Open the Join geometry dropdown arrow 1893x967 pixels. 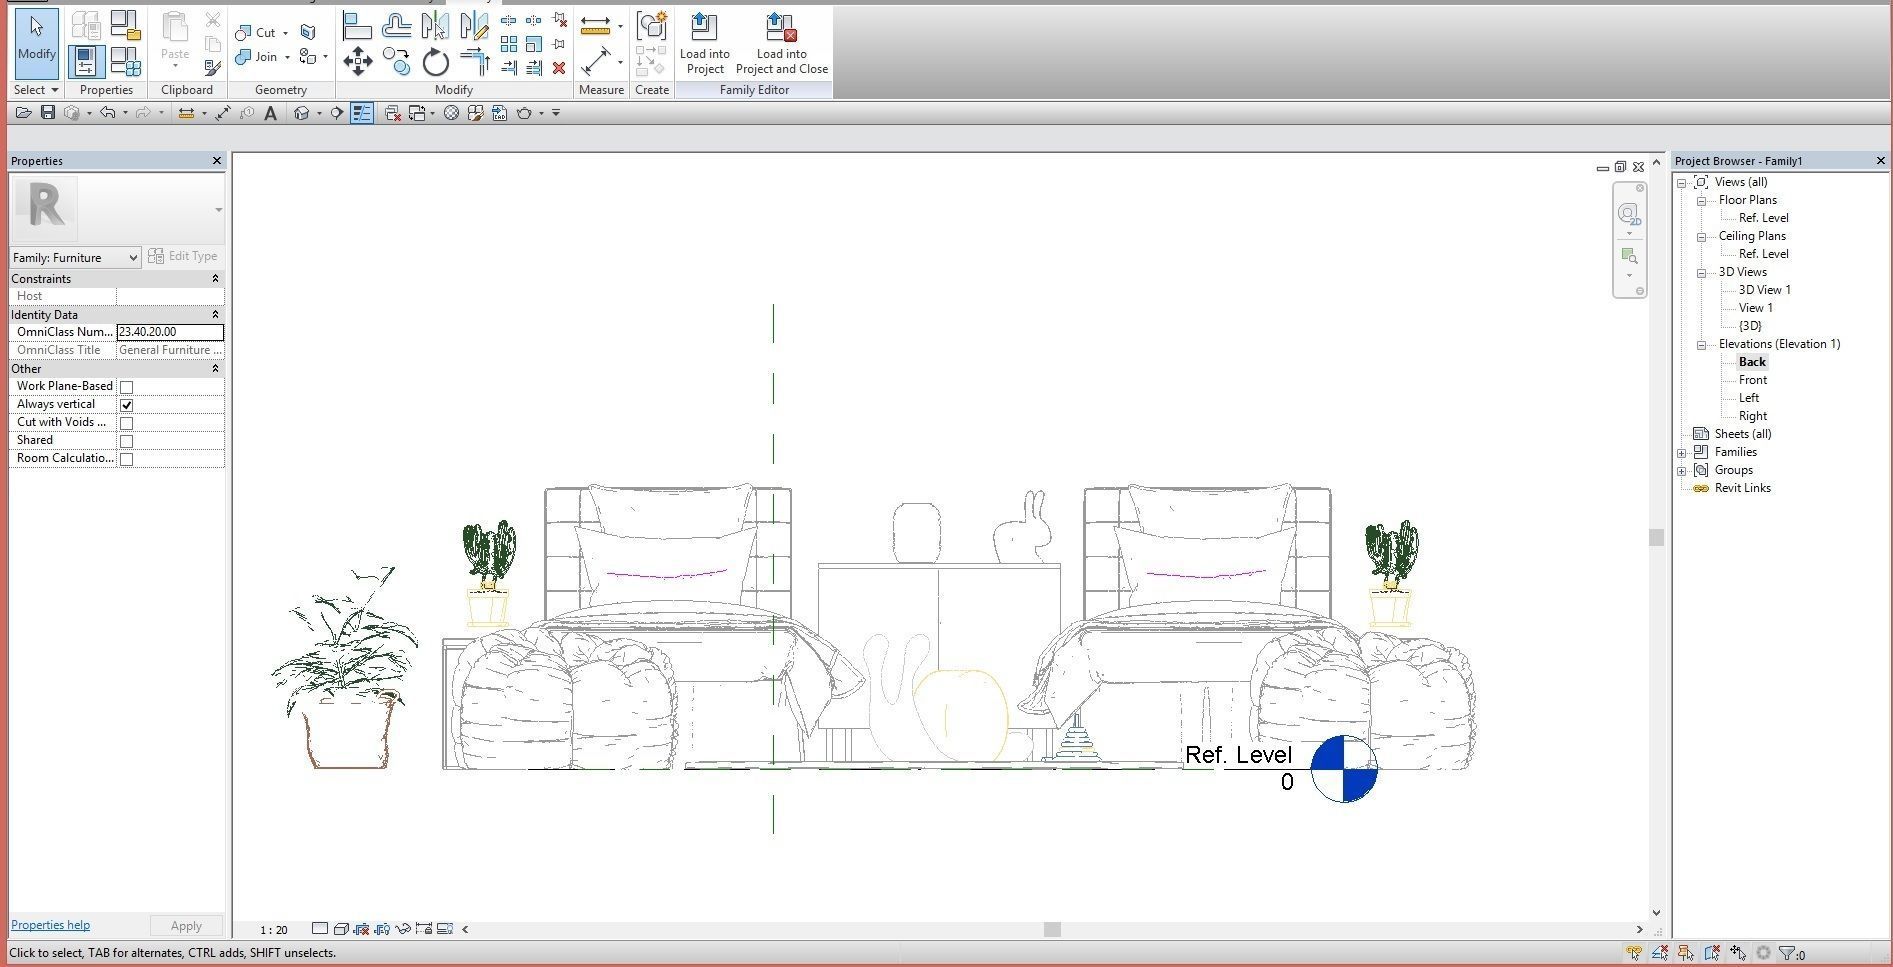pos(287,57)
